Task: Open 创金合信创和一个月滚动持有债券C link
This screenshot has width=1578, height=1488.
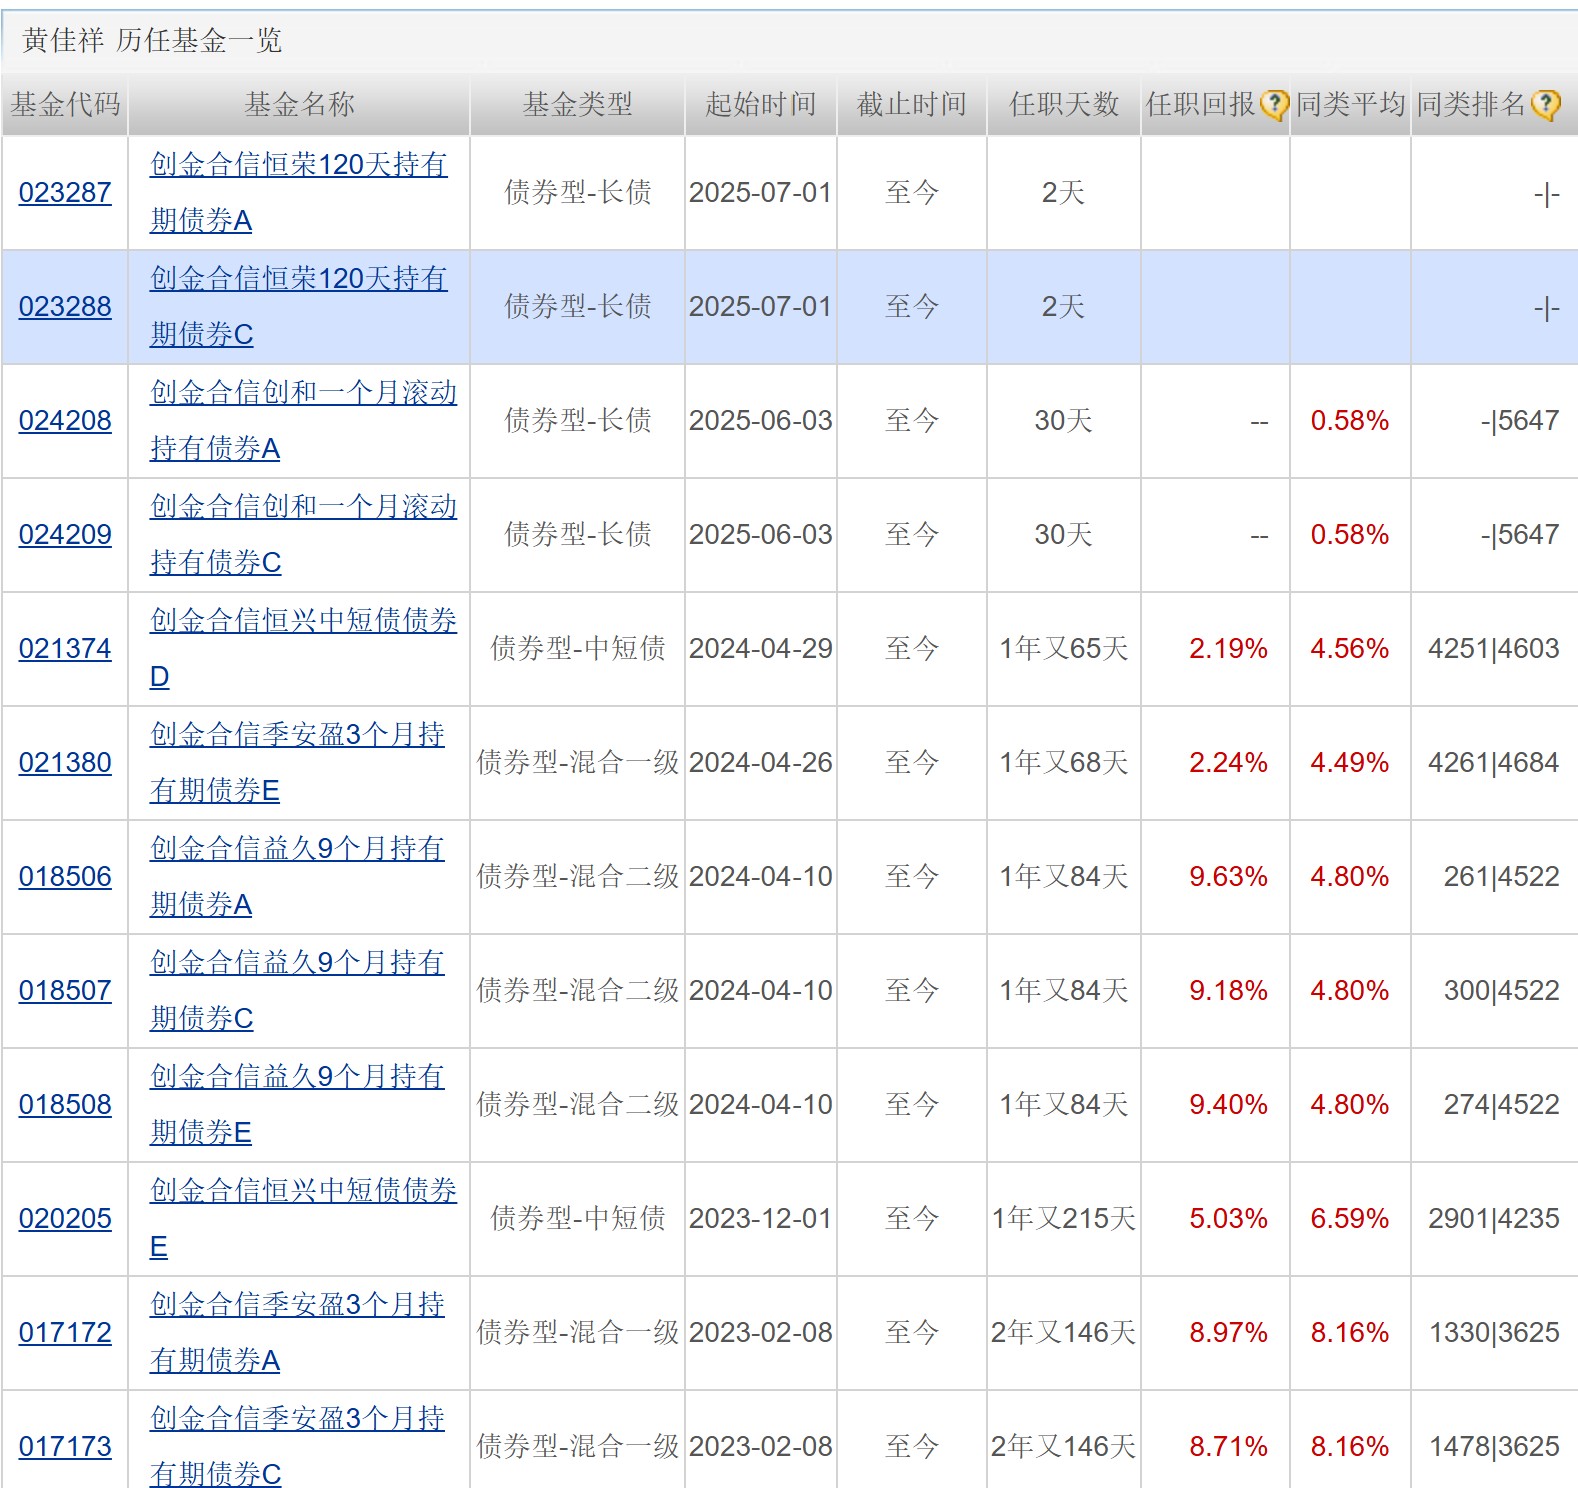Action: coord(303,534)
